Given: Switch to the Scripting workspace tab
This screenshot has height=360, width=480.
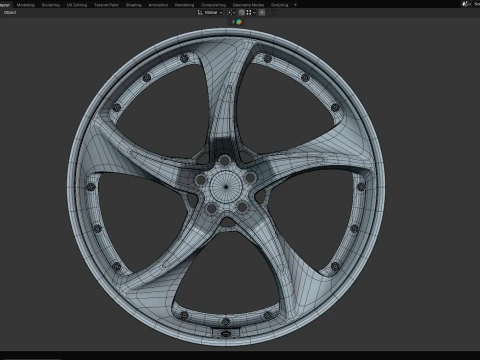Looking at the screenshot, I should click(279, 5).
